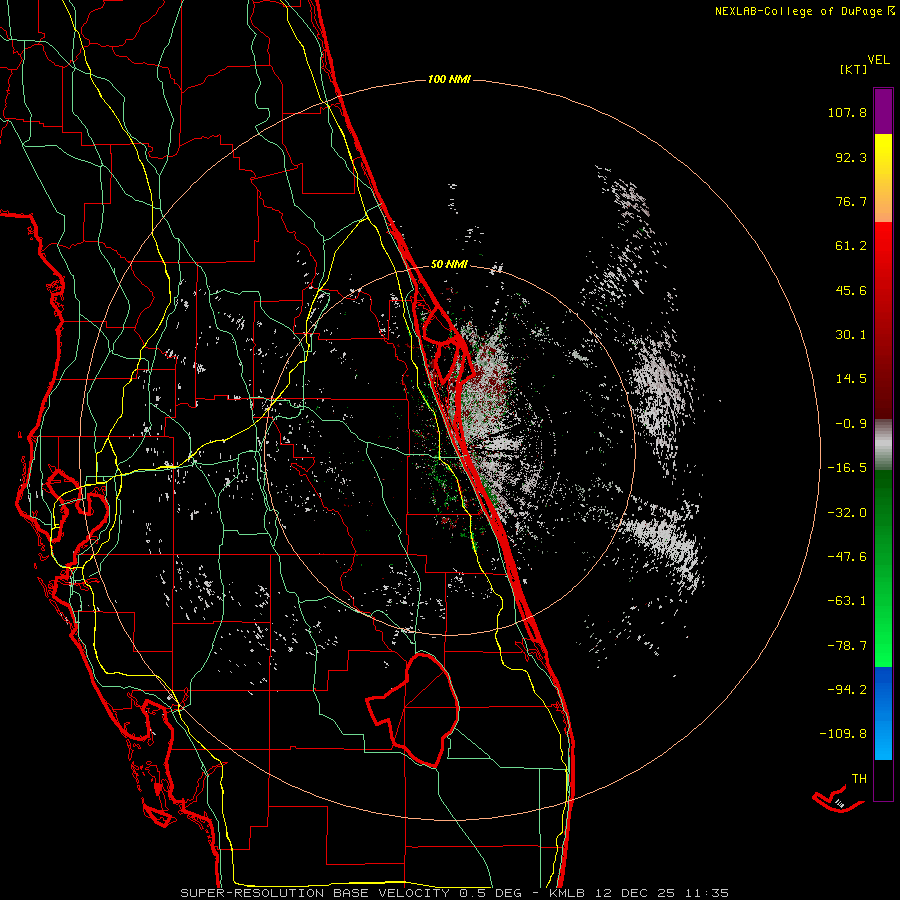Click the red logo beside color bar
Image resolution: width=900 pixels, height=900 pixels.
(839, 799)
